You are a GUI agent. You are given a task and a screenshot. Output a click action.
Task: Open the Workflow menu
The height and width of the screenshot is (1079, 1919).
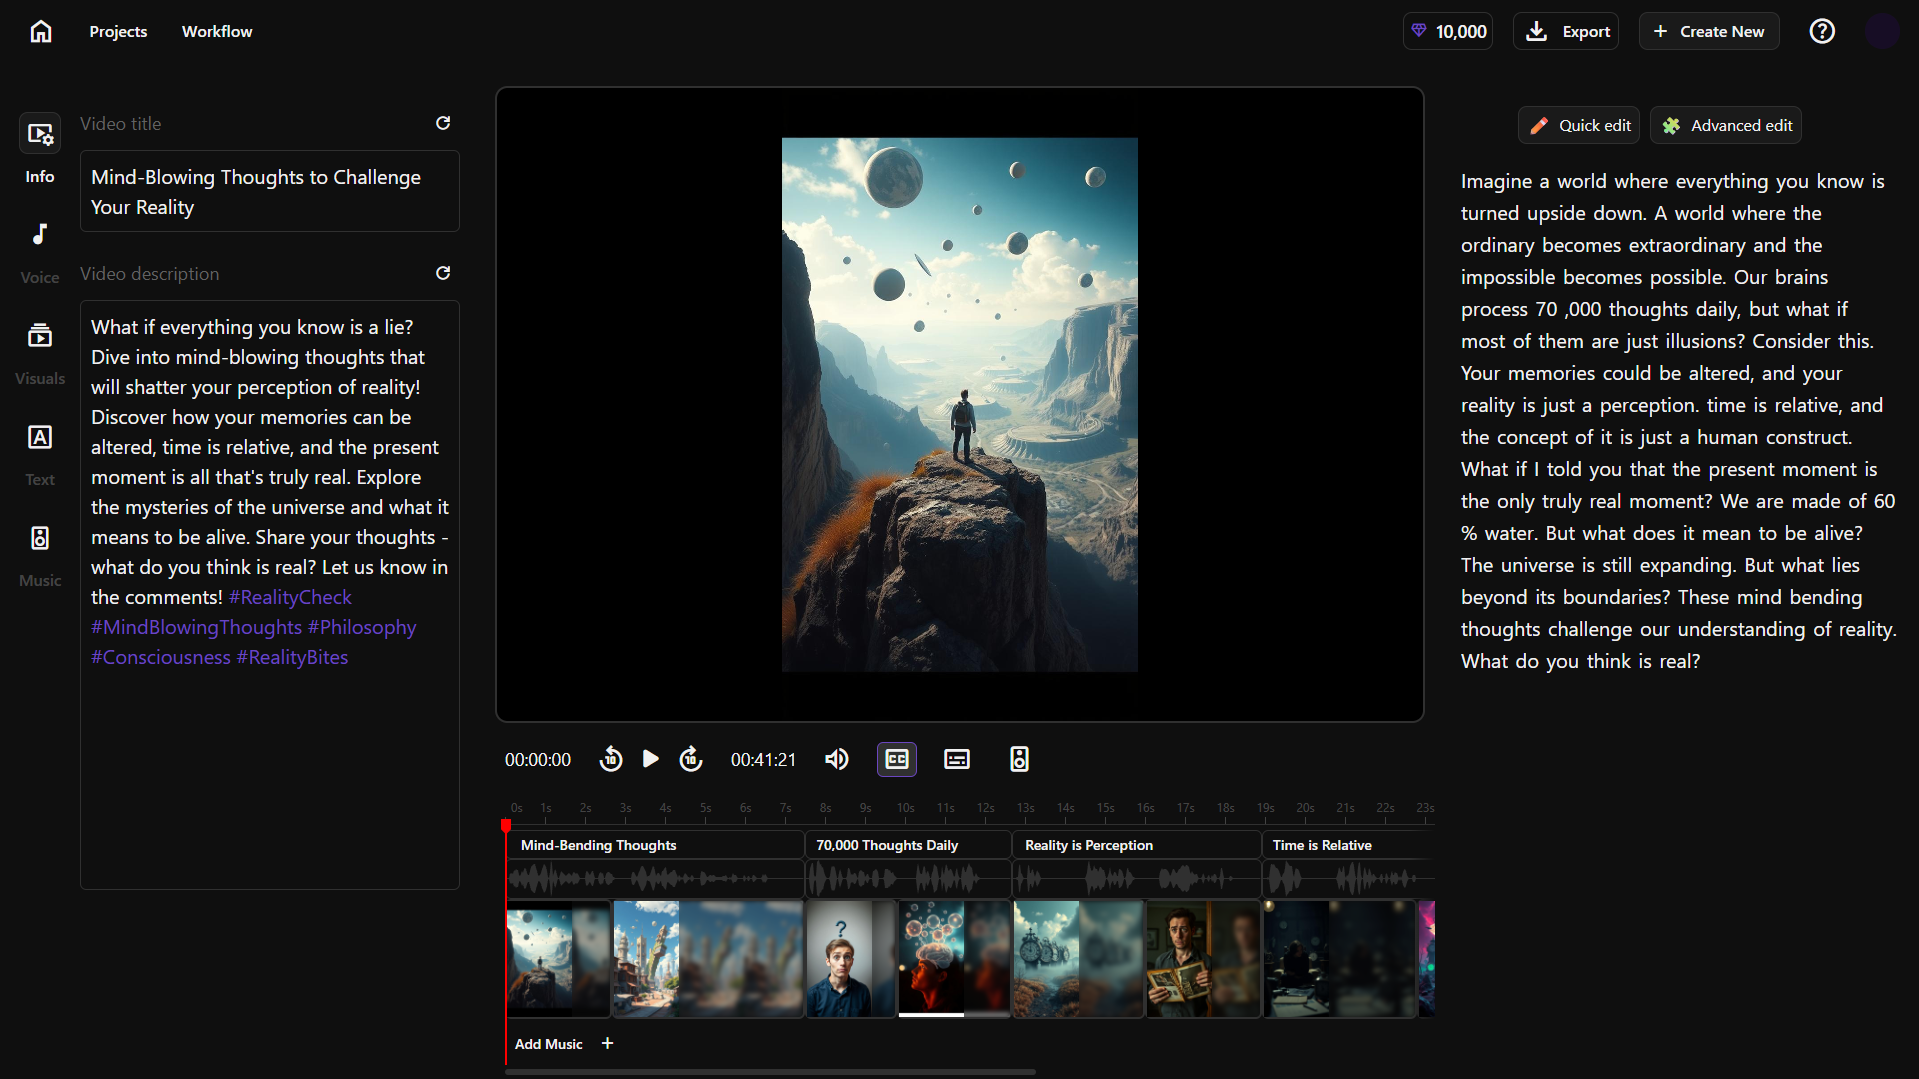tap(217, 32)
